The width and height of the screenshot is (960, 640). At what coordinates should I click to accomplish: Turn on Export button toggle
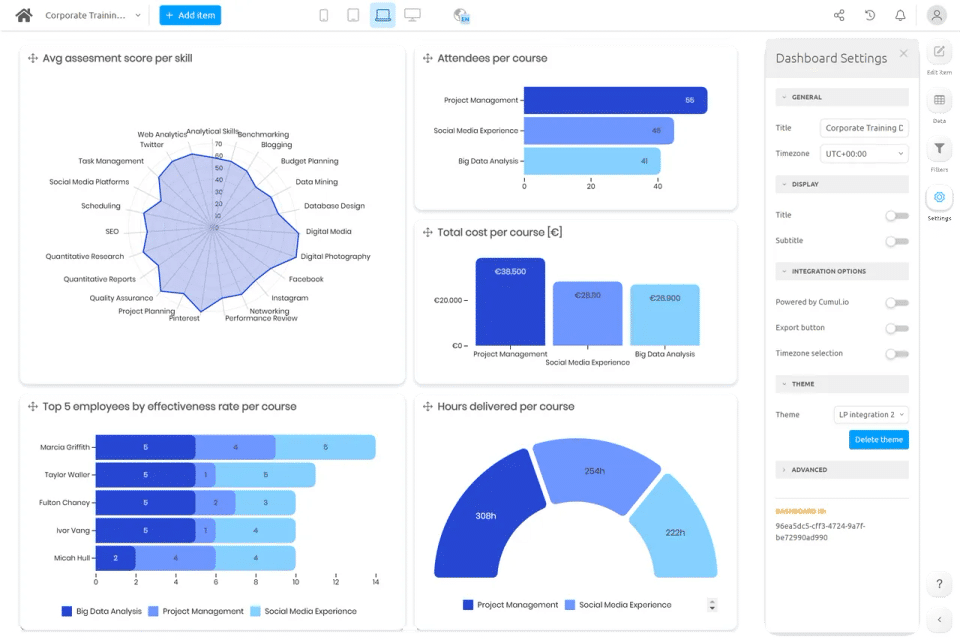897,328
